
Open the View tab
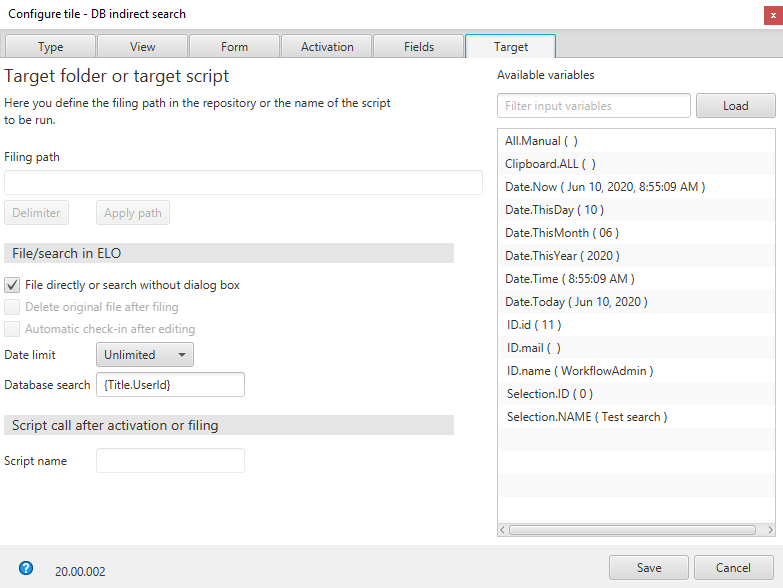coord(142,47)
